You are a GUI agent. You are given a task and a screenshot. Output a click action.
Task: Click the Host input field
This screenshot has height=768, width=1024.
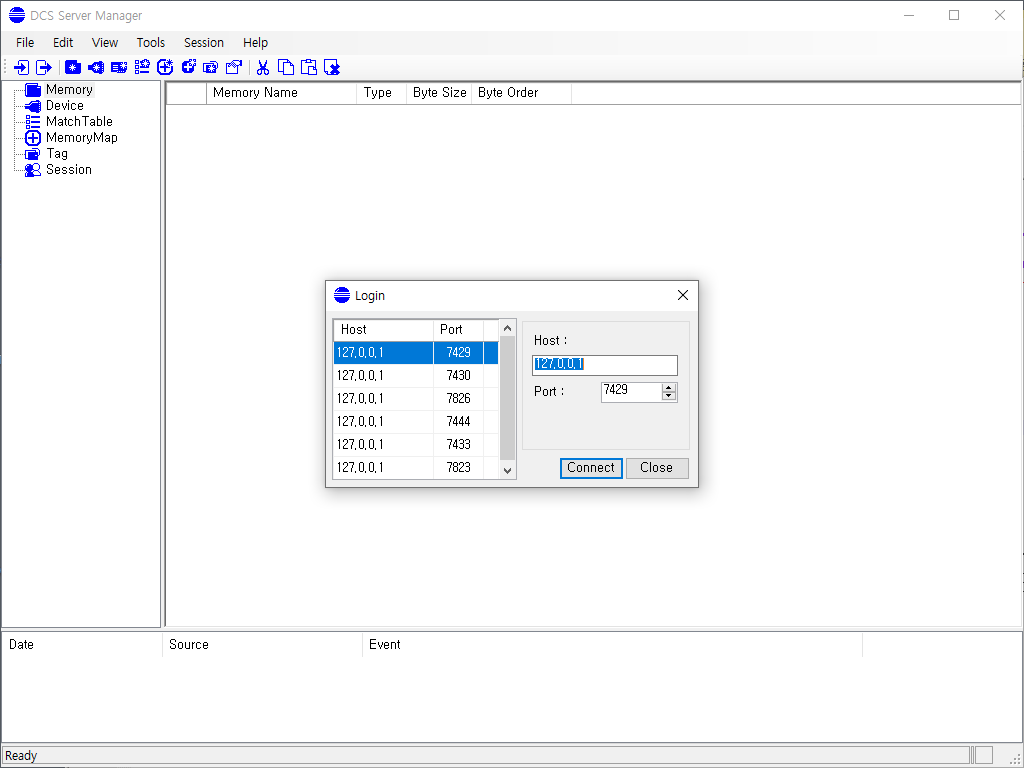pyautogui.click(x=605, y=365)
